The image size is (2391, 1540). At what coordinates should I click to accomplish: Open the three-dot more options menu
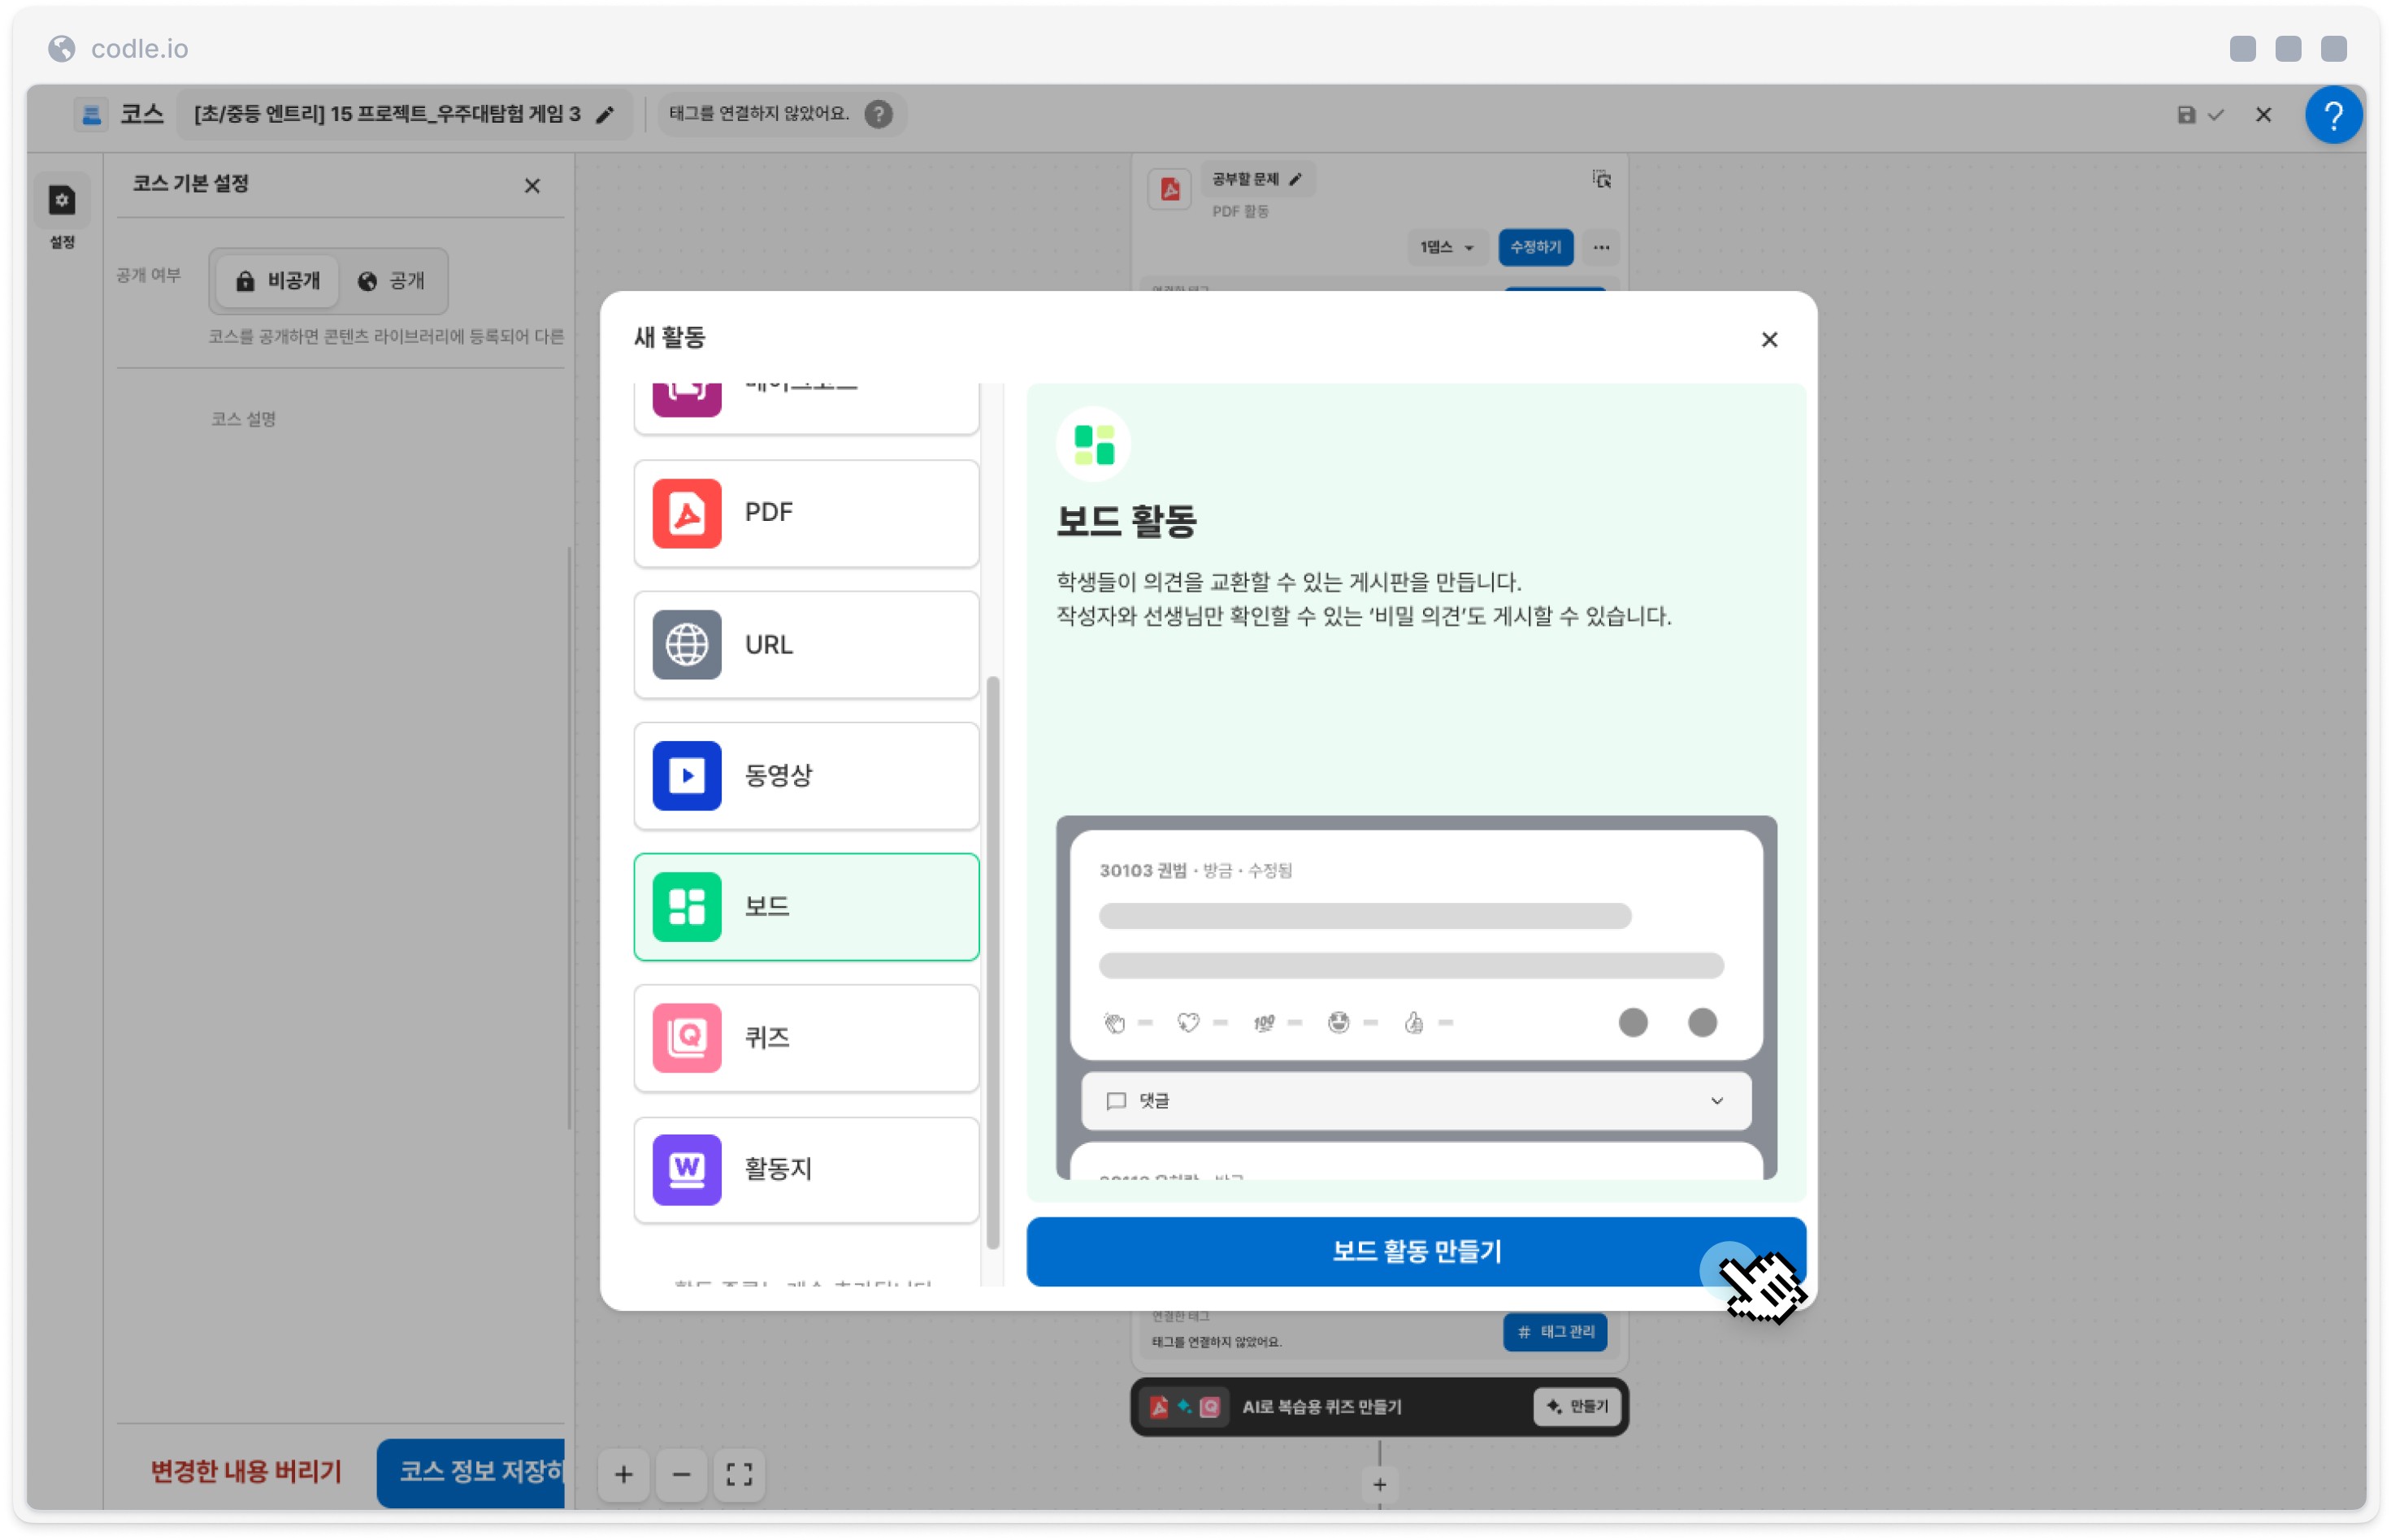1601,247
